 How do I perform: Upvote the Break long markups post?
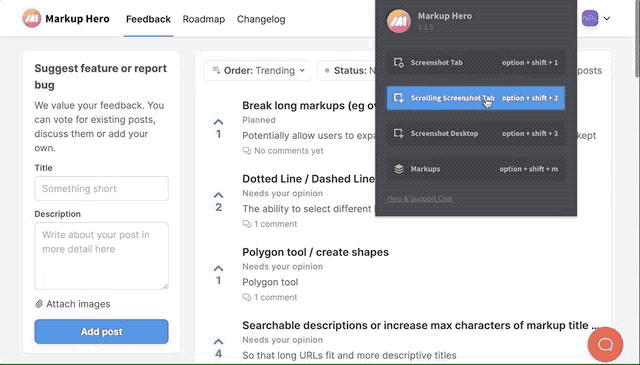(218, 122)
